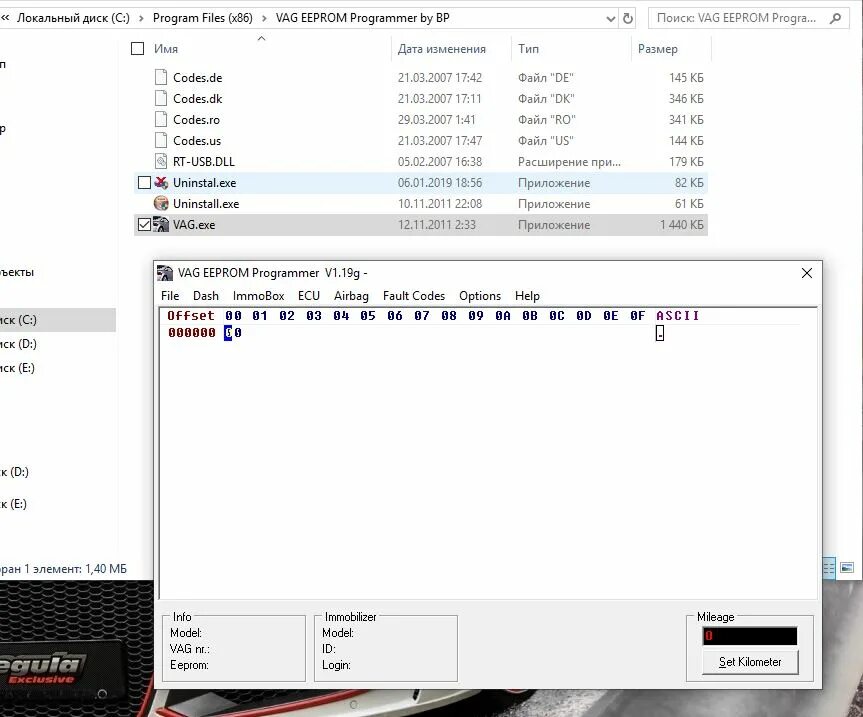
Task: Click the 1 440 КБ size of VAG.exe
Action: tap(681, 225)
